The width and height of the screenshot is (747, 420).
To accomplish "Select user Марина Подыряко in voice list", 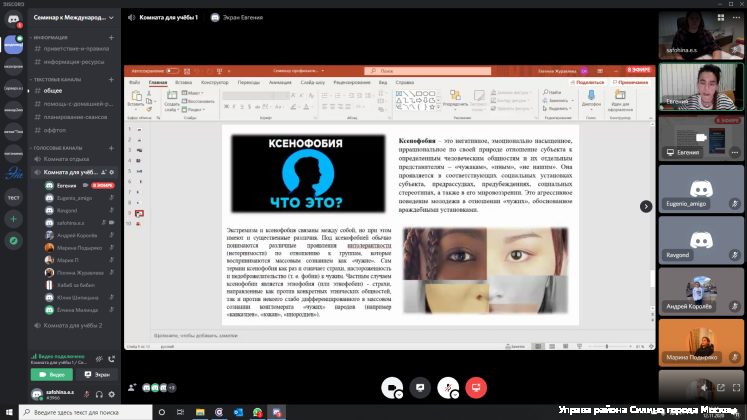I will (x=79, y=248).
